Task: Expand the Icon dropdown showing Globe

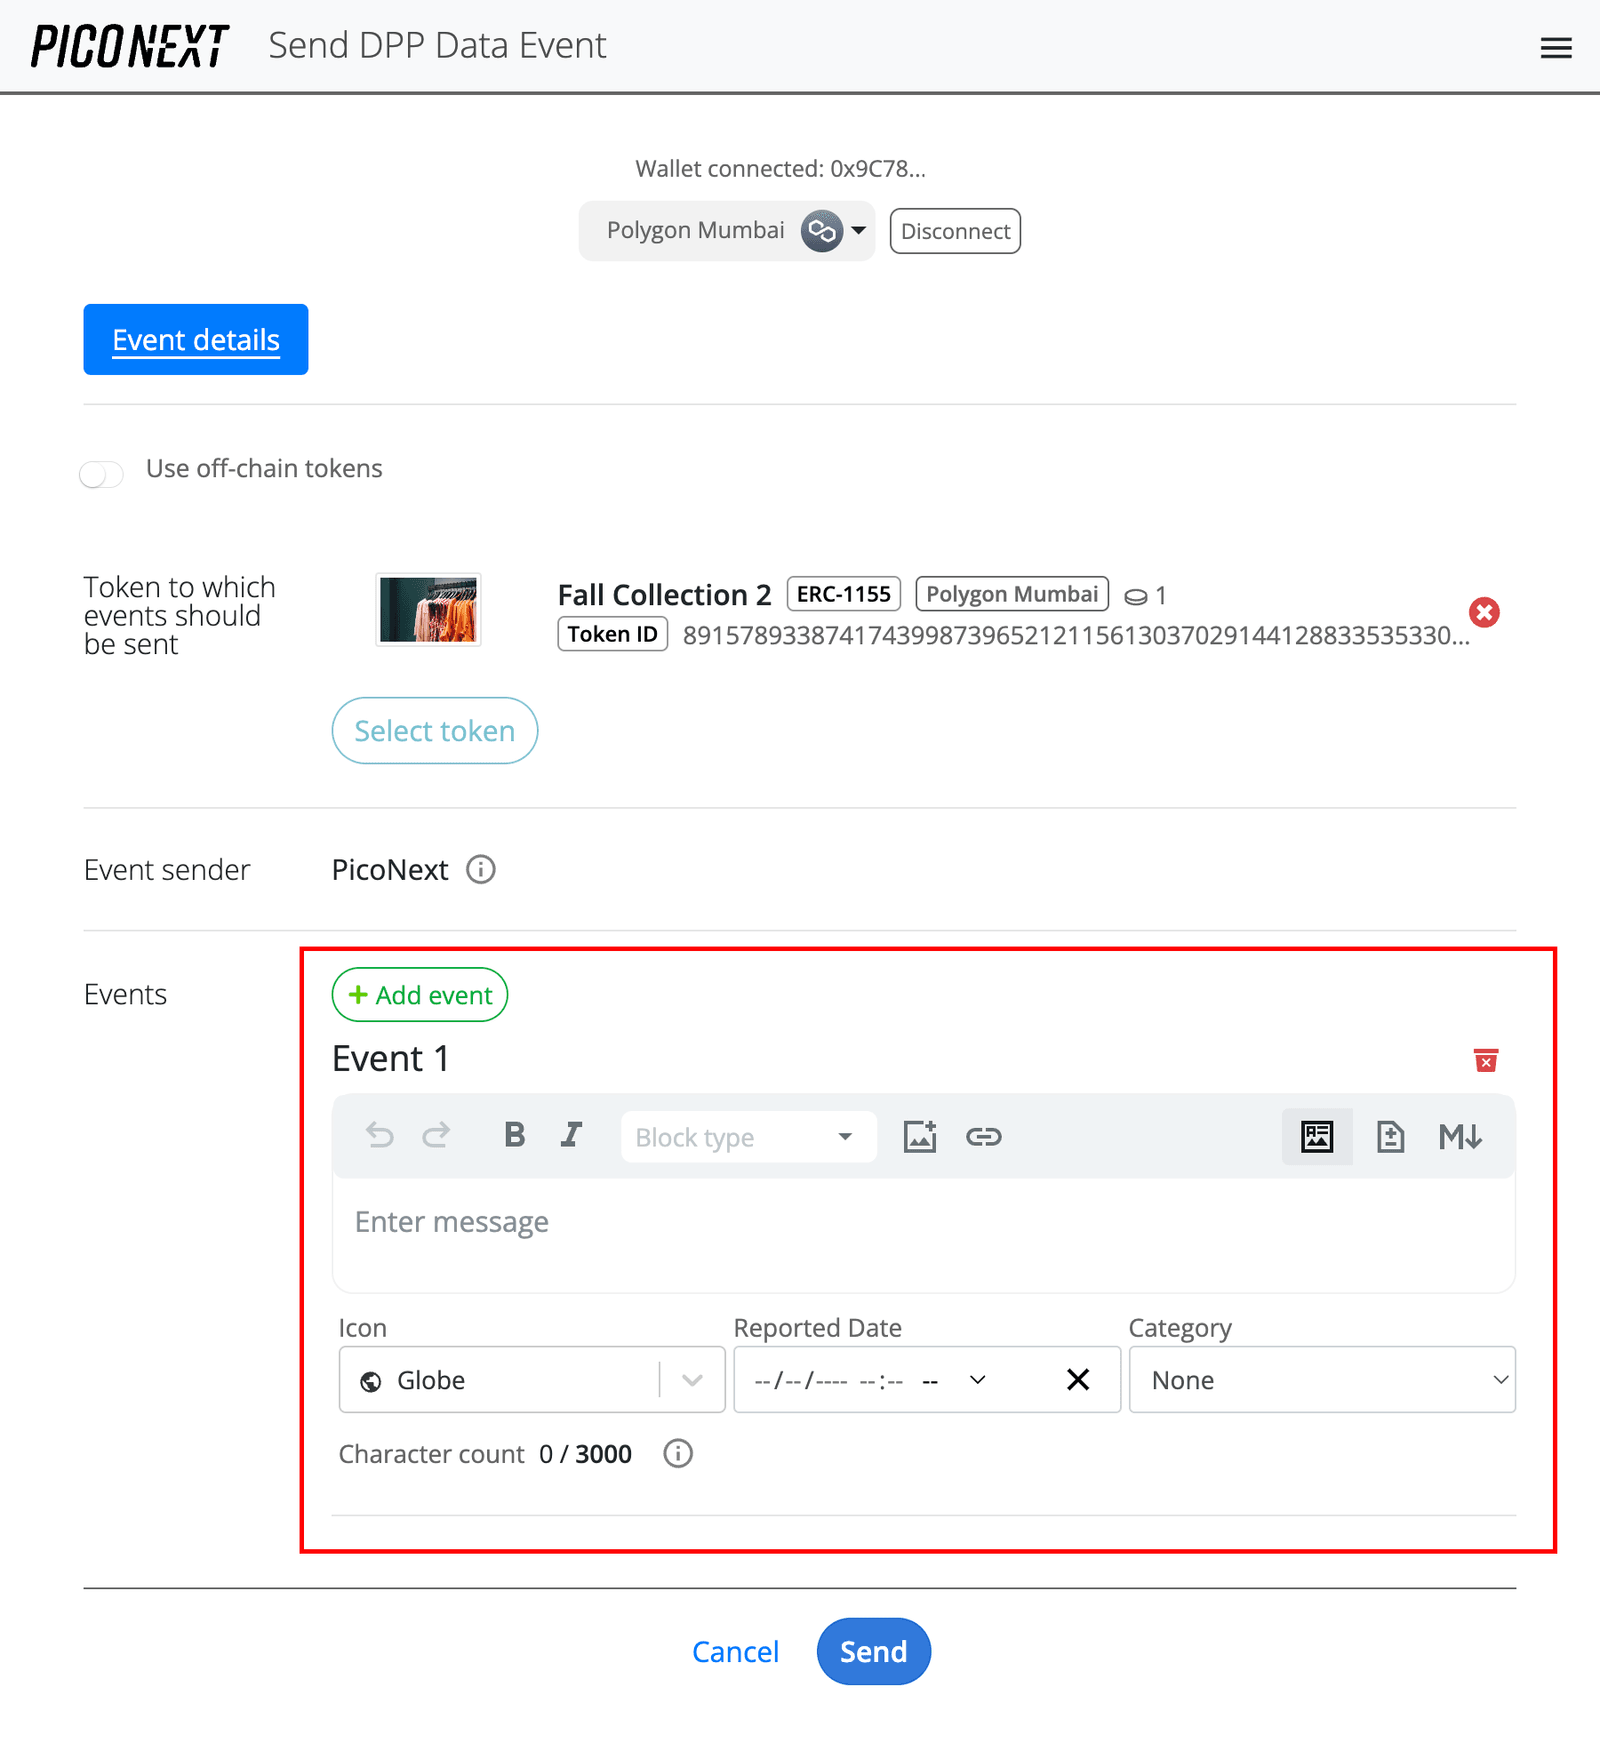Action: pyautogui.click(x=690, y=1380)
